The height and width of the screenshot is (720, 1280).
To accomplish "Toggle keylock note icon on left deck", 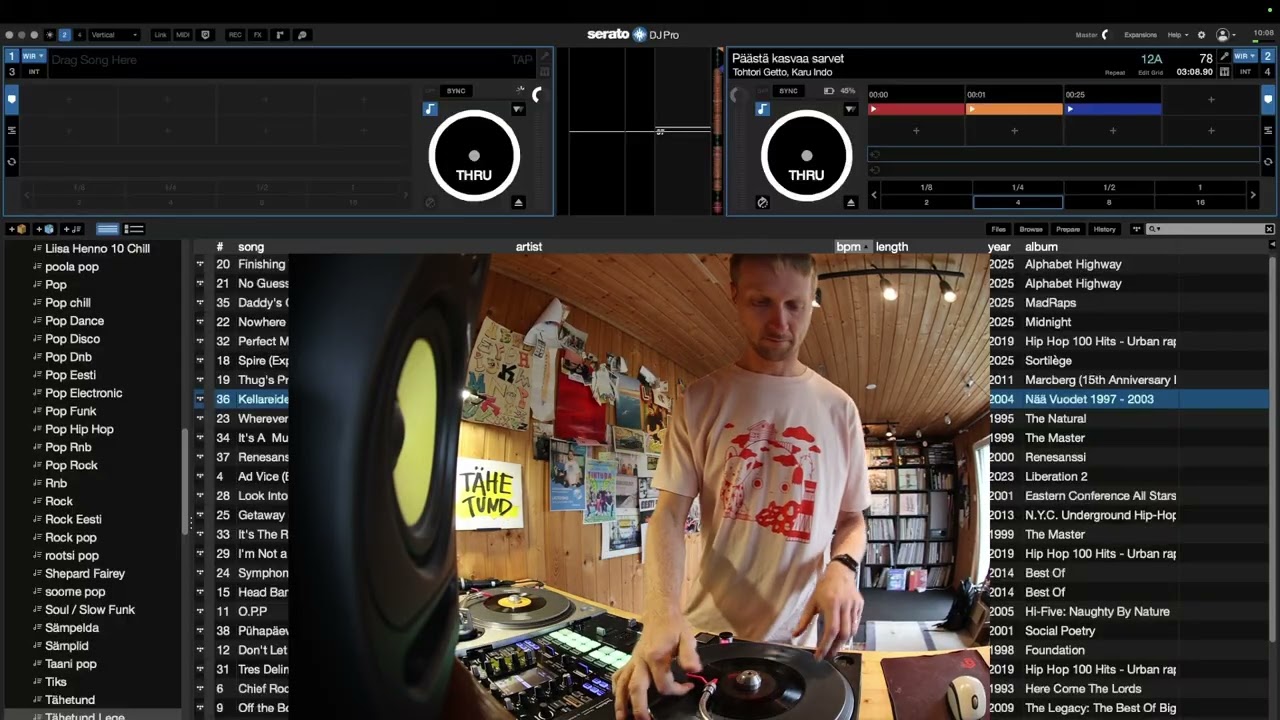I will (x=430, y=109).
